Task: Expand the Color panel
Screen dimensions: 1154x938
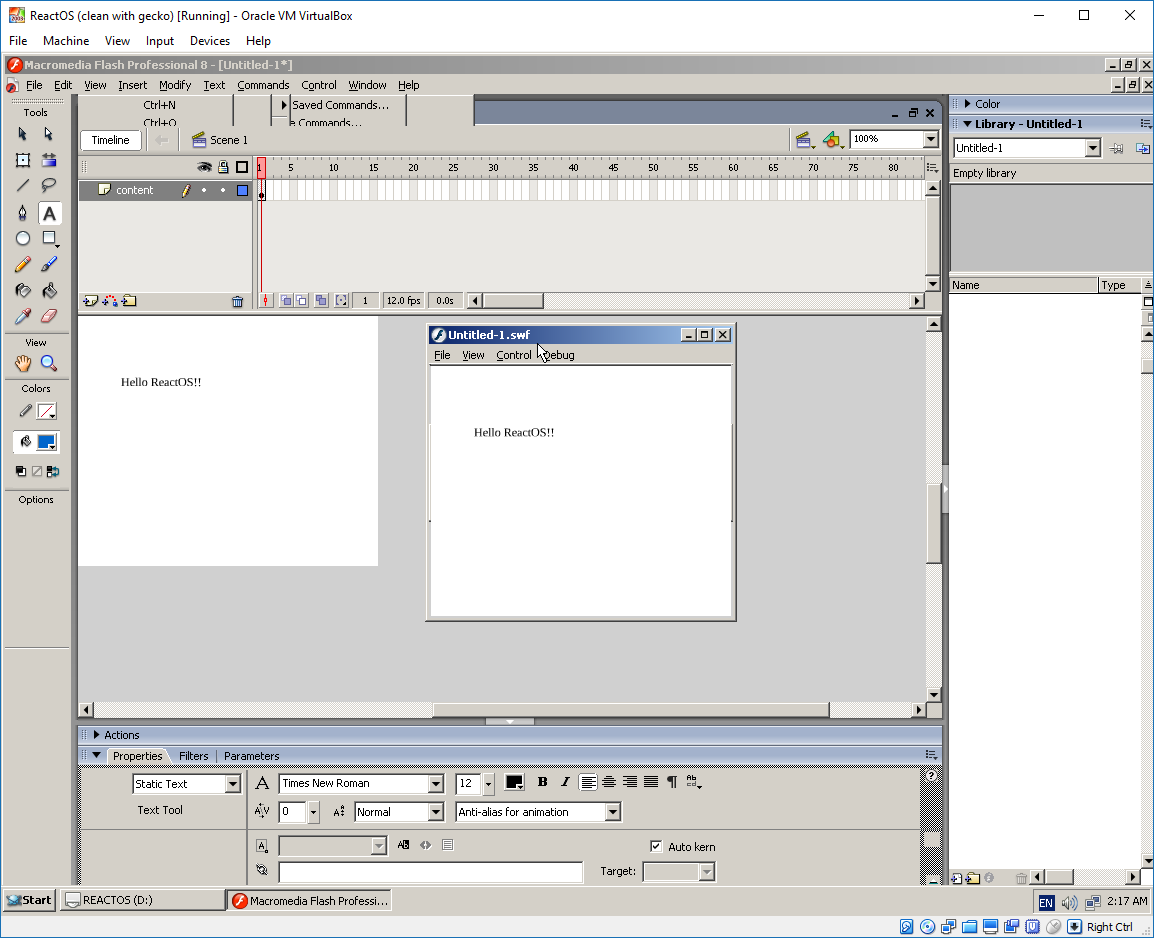Action: [x=968, y=104]
